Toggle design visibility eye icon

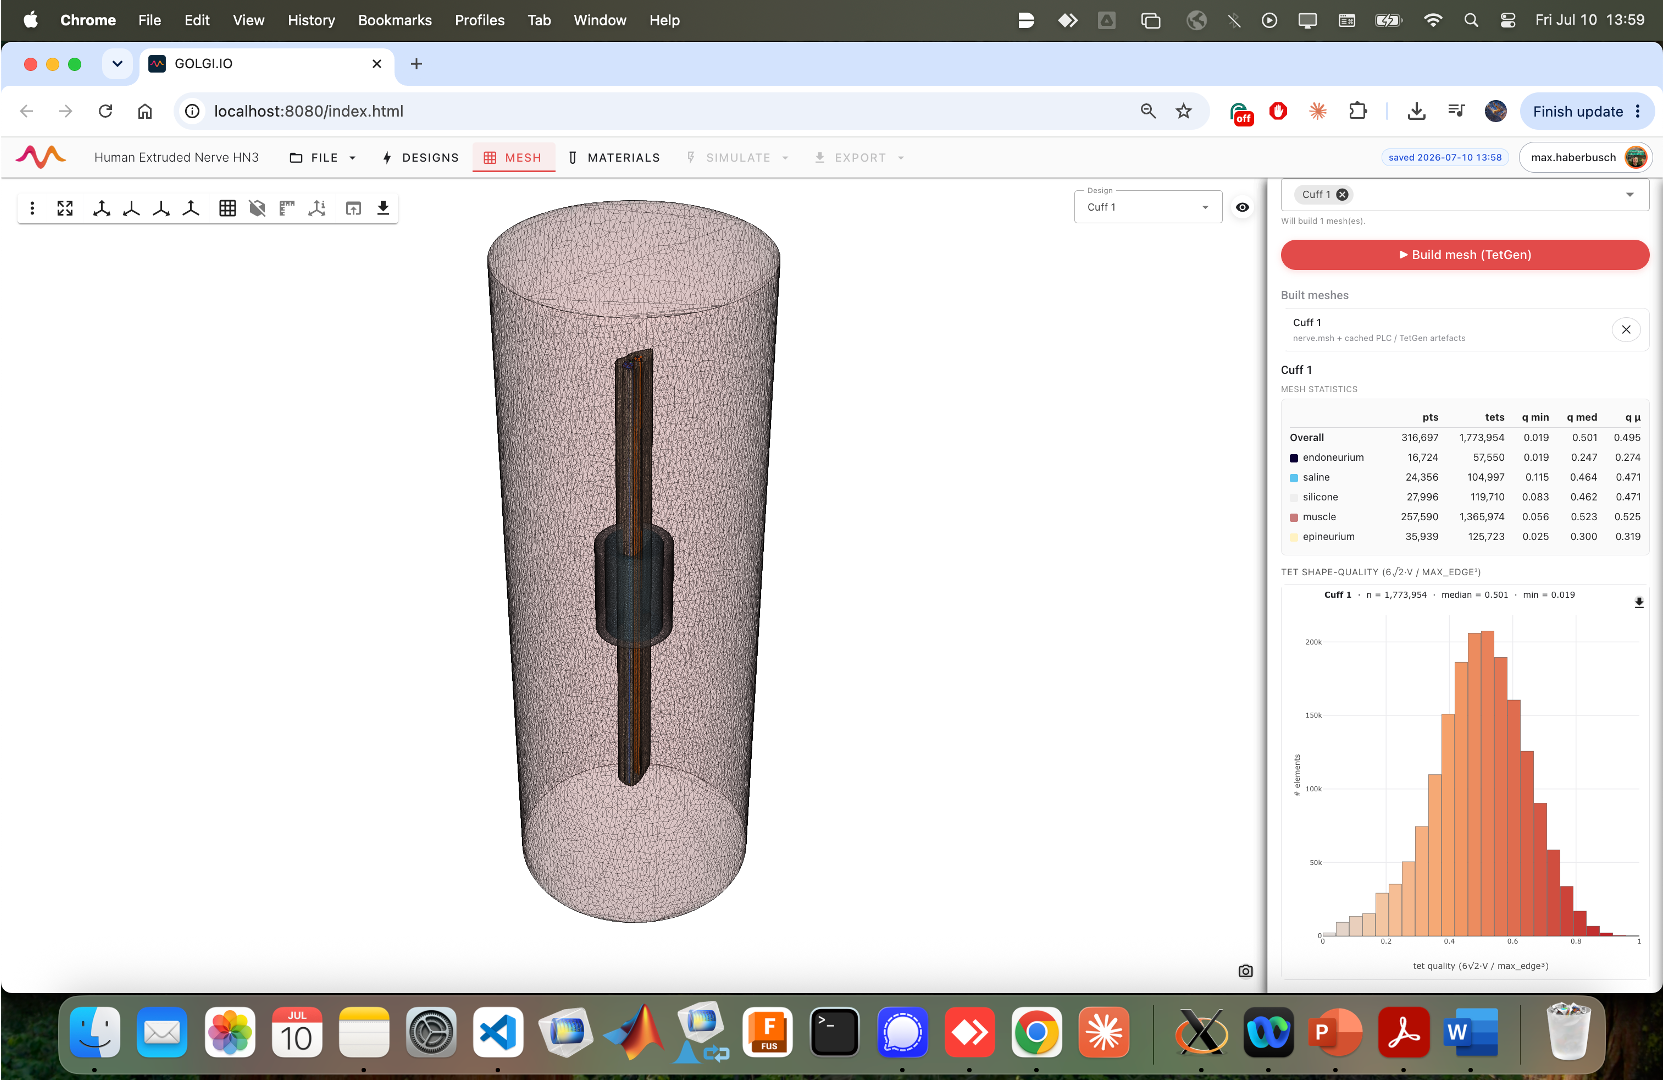click(x=1242, y=207)
